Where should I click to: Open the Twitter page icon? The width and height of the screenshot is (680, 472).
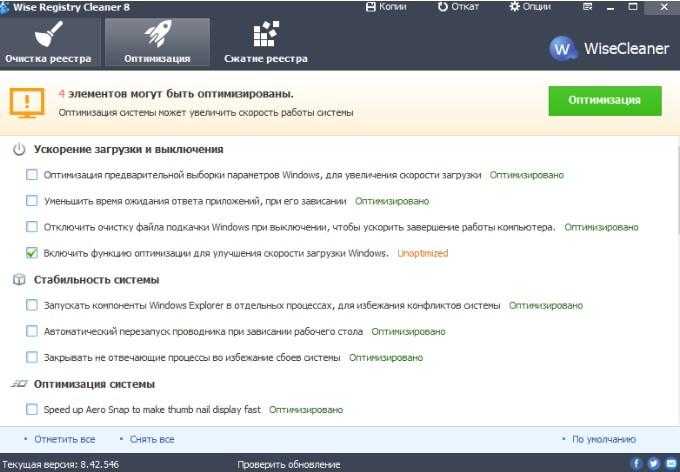pyautogui.click(x=654, y=464)
